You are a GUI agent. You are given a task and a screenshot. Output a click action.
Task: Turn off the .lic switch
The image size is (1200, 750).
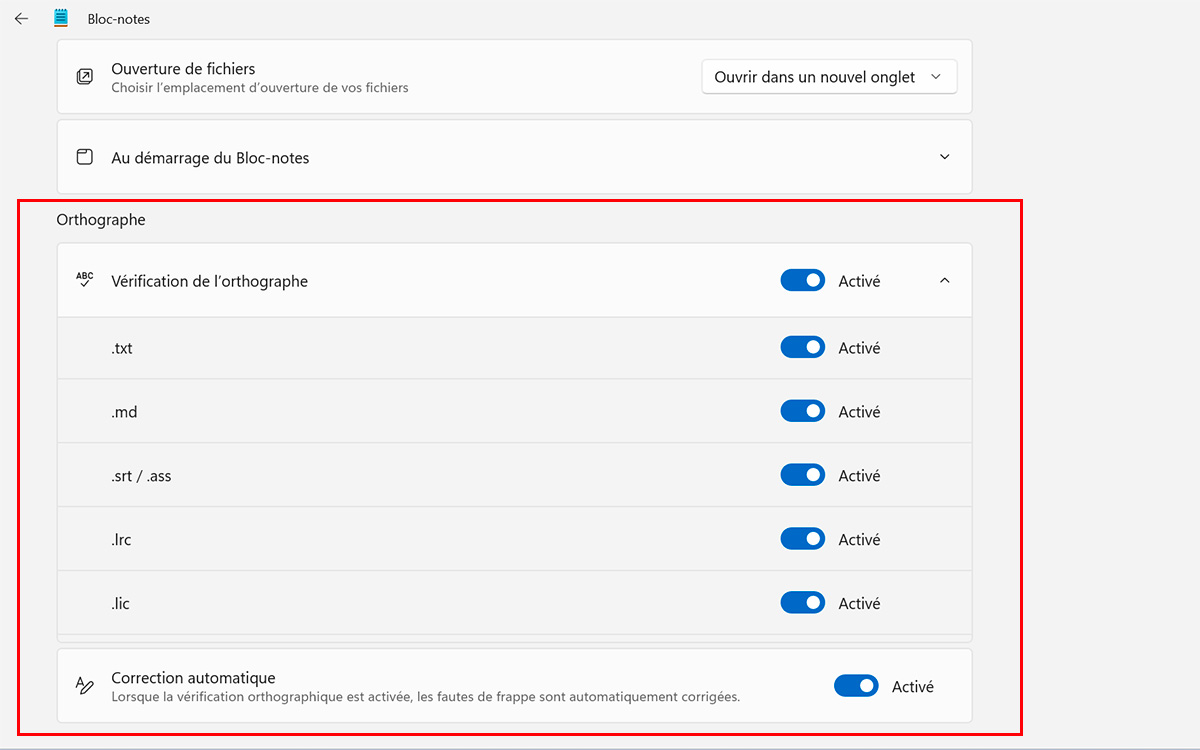[x=802, y=603]
